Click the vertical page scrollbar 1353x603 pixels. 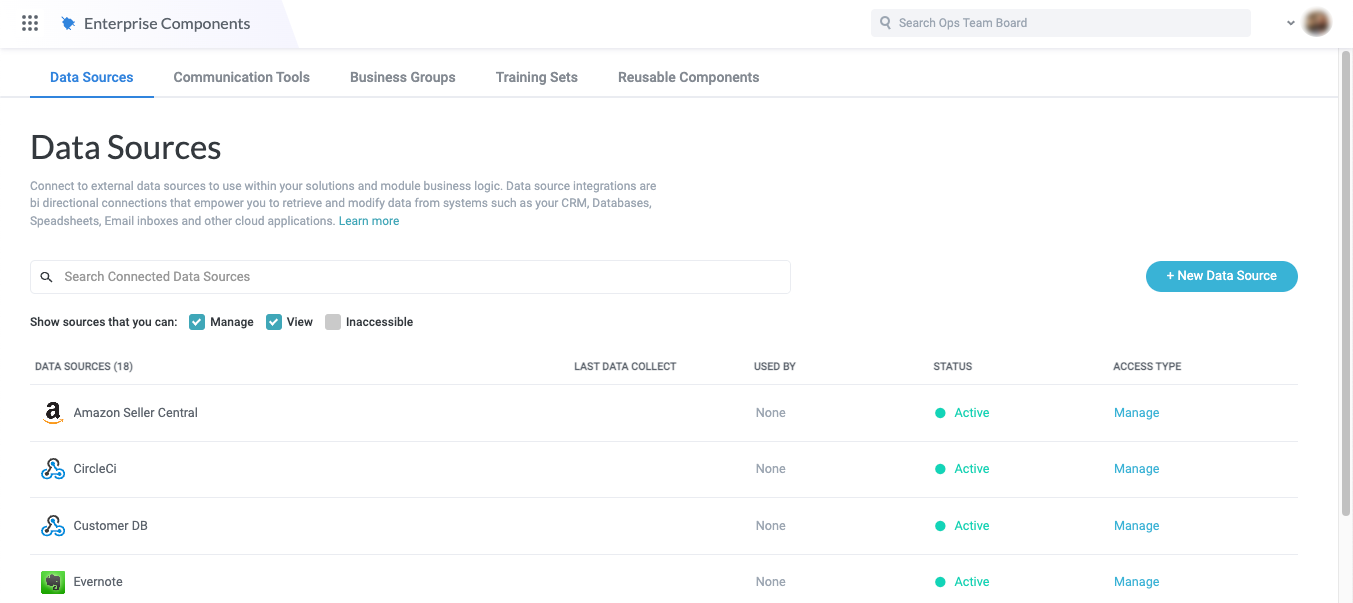coord(1345,280)
